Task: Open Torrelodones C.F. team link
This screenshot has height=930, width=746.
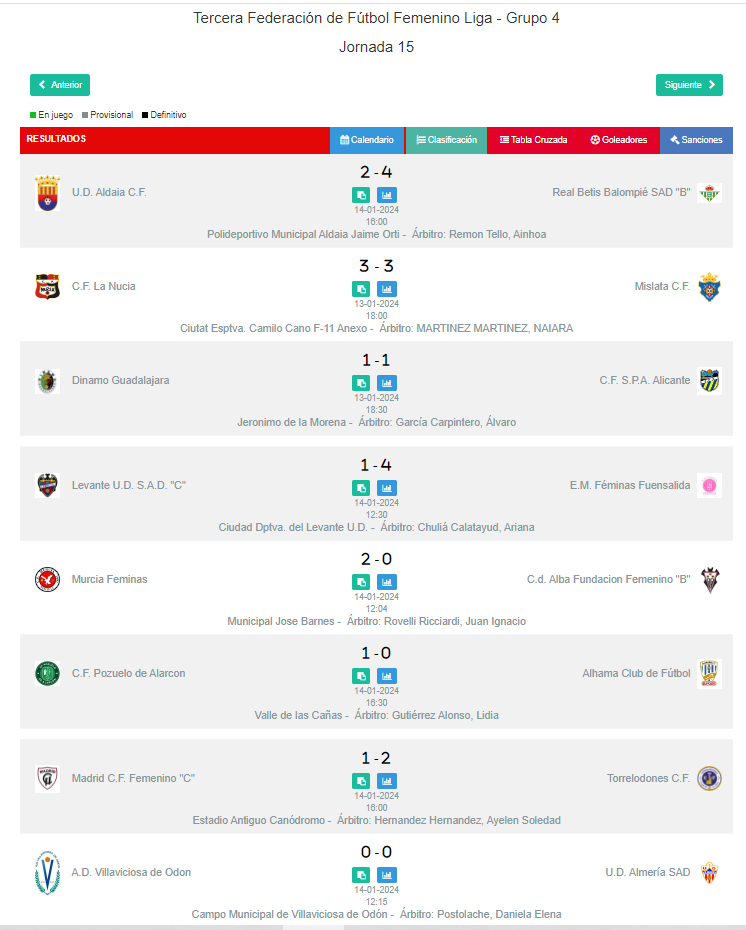Action: (648, 778)
